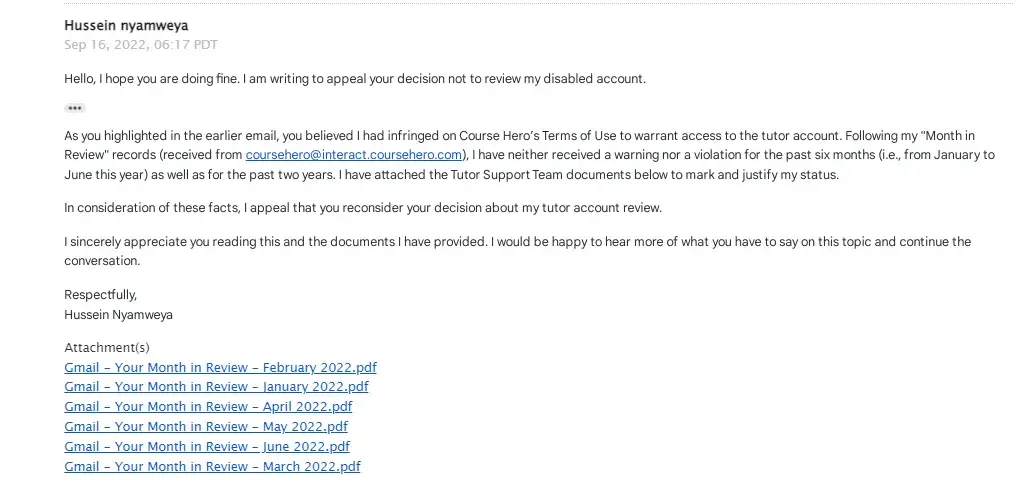Open the January 2022 Month in Review PDF
1035x498 pixels.
click(216, 387)
